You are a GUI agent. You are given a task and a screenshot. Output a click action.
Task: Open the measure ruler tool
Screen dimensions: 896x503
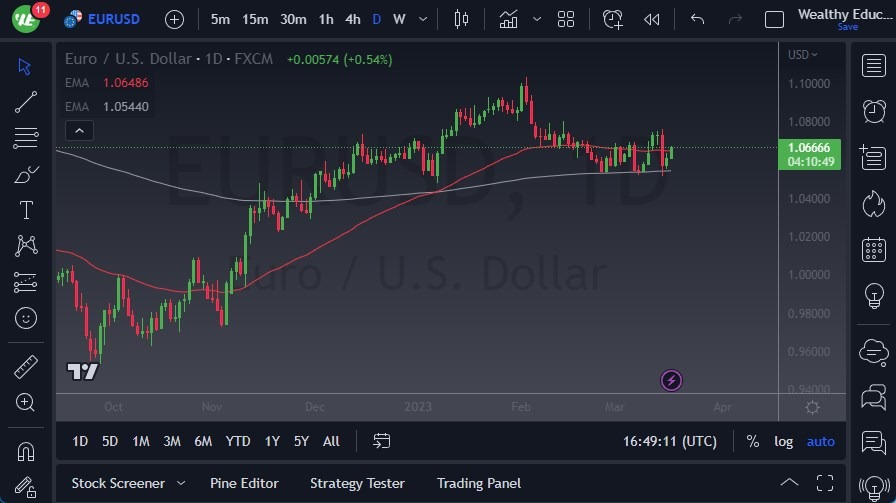[26, 367]
